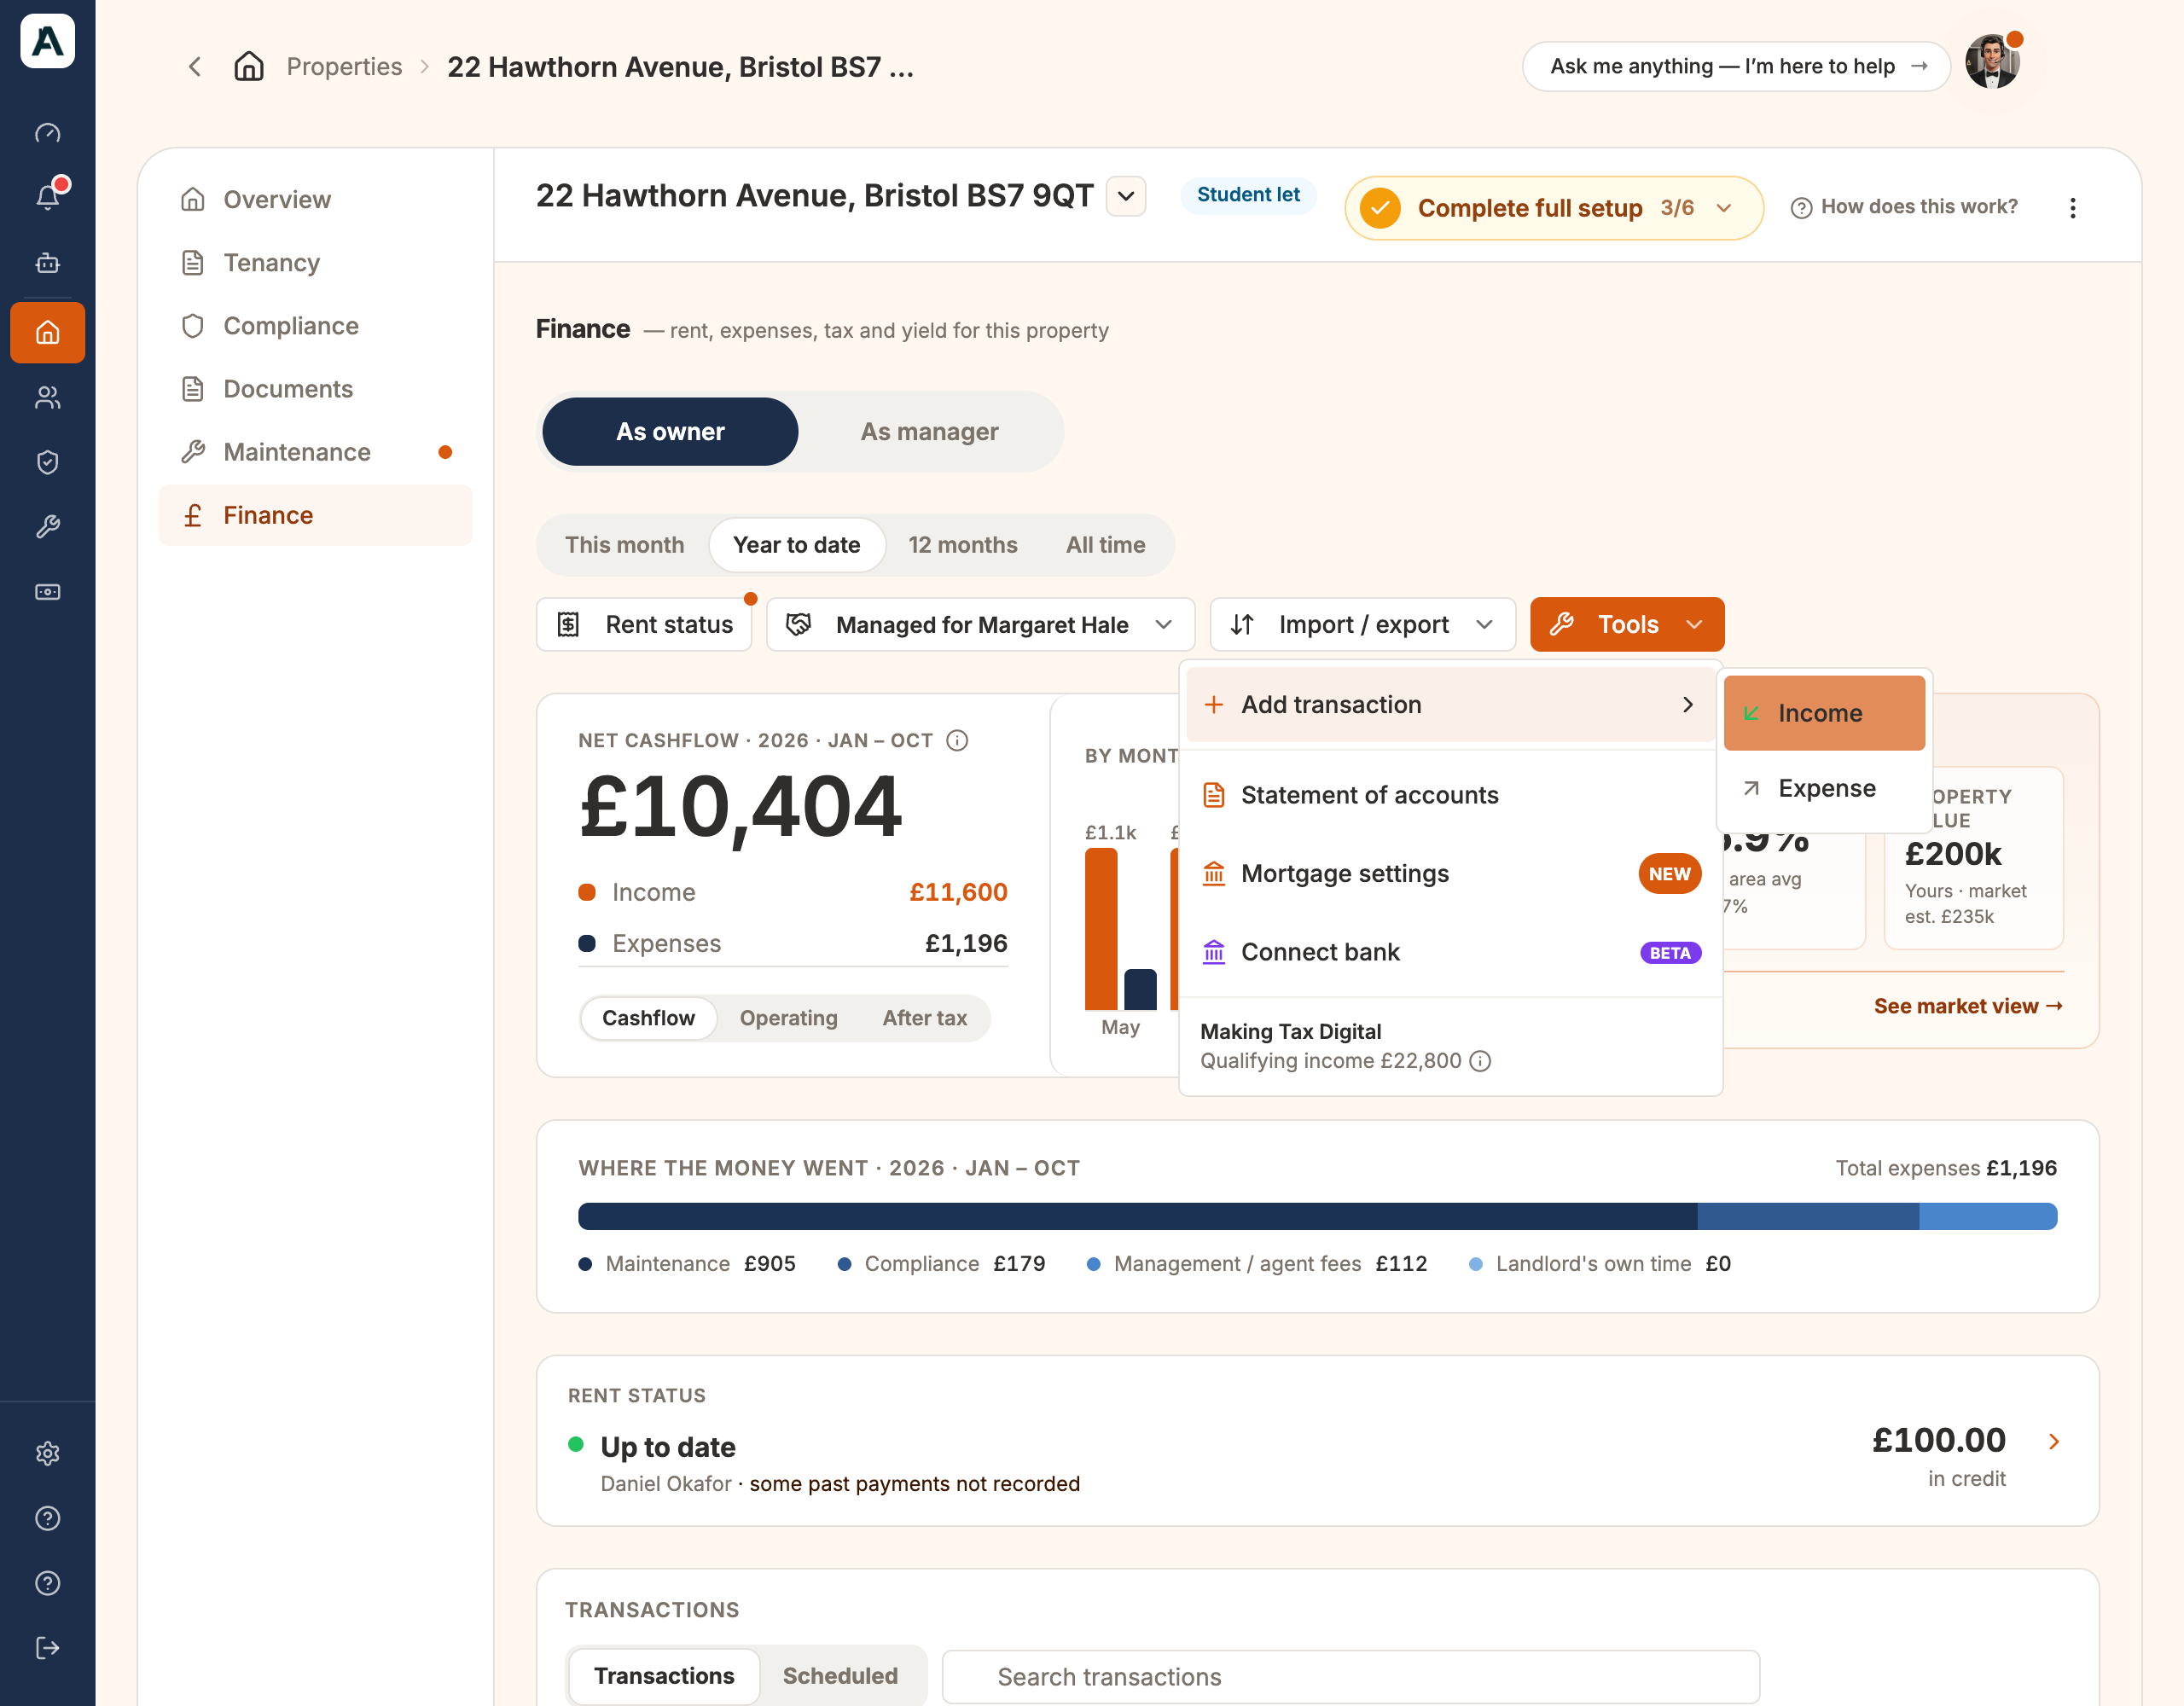
Task: Click Management fees segment of expenses bar
Action: [1988, 1216]
